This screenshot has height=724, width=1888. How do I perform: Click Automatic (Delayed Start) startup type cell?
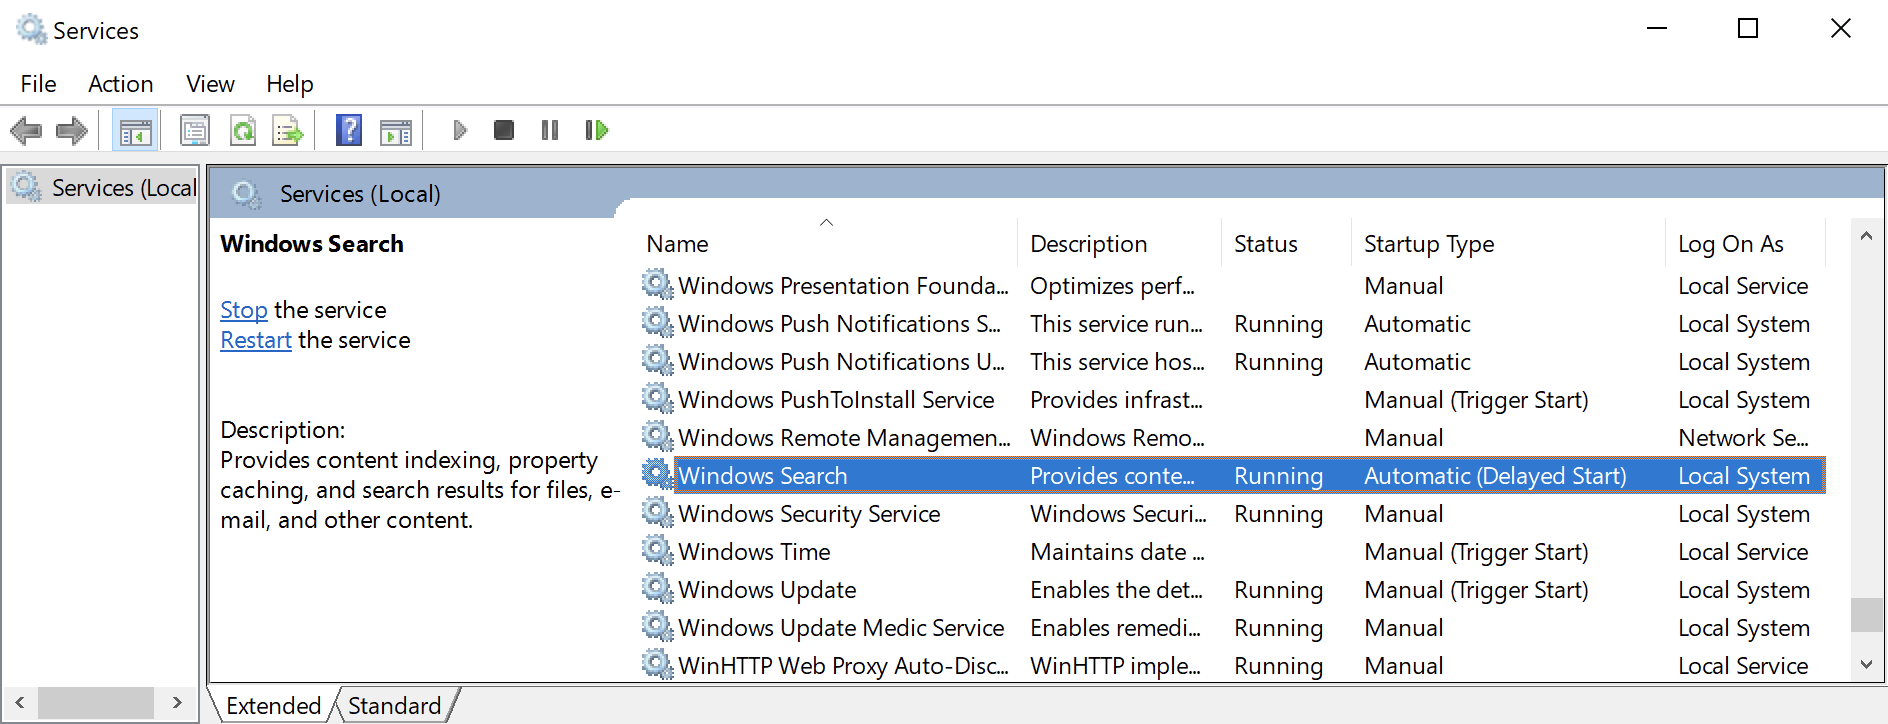pyautogui.click(x=1495, y=476)
